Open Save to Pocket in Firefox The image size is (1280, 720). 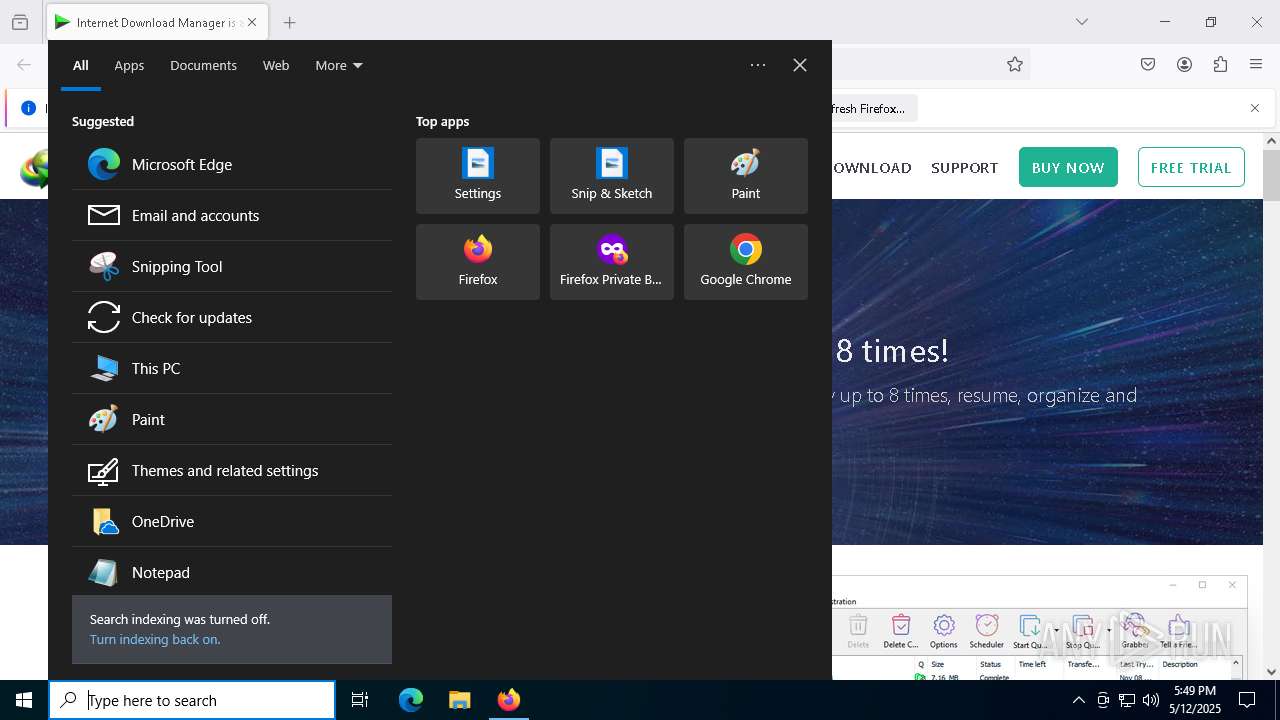point(1148,65)
